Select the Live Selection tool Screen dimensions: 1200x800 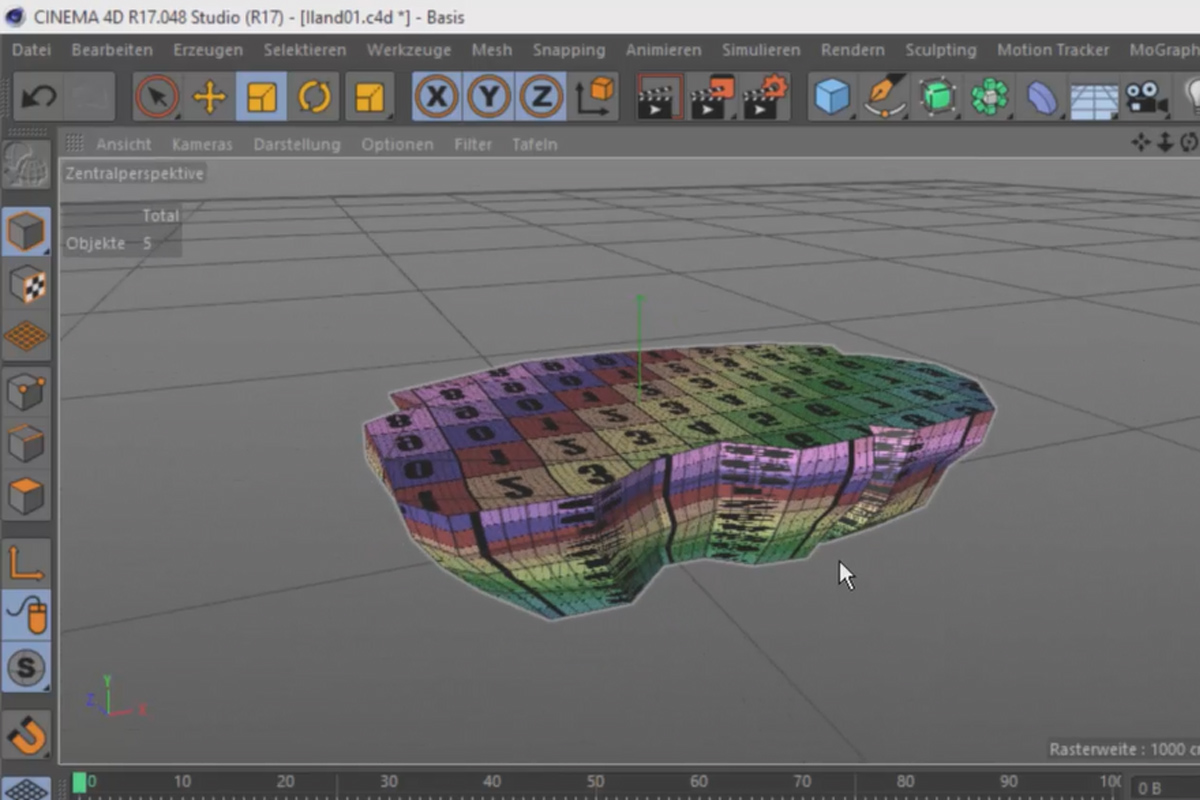pos(156,96)
